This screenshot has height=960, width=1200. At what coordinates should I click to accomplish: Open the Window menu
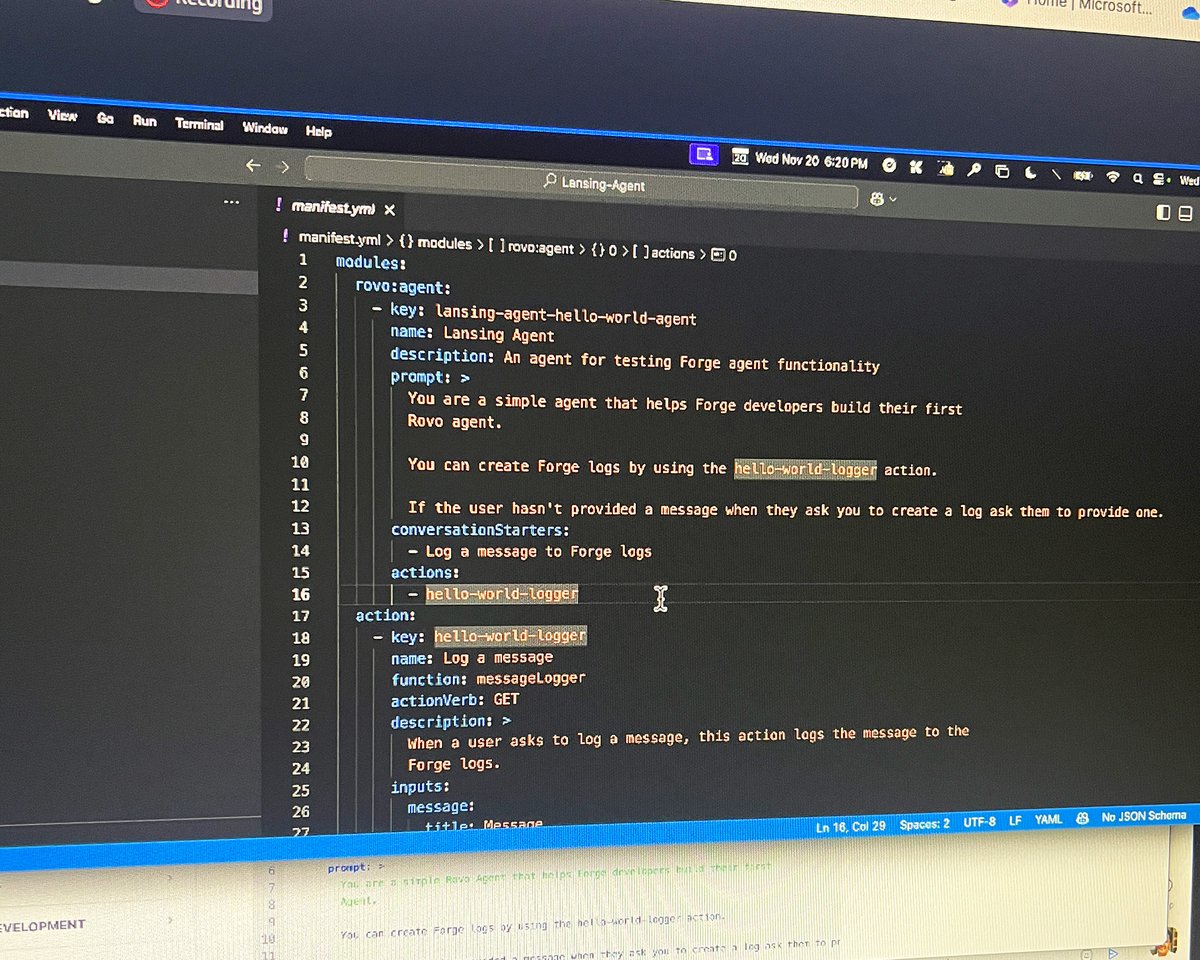265,128
